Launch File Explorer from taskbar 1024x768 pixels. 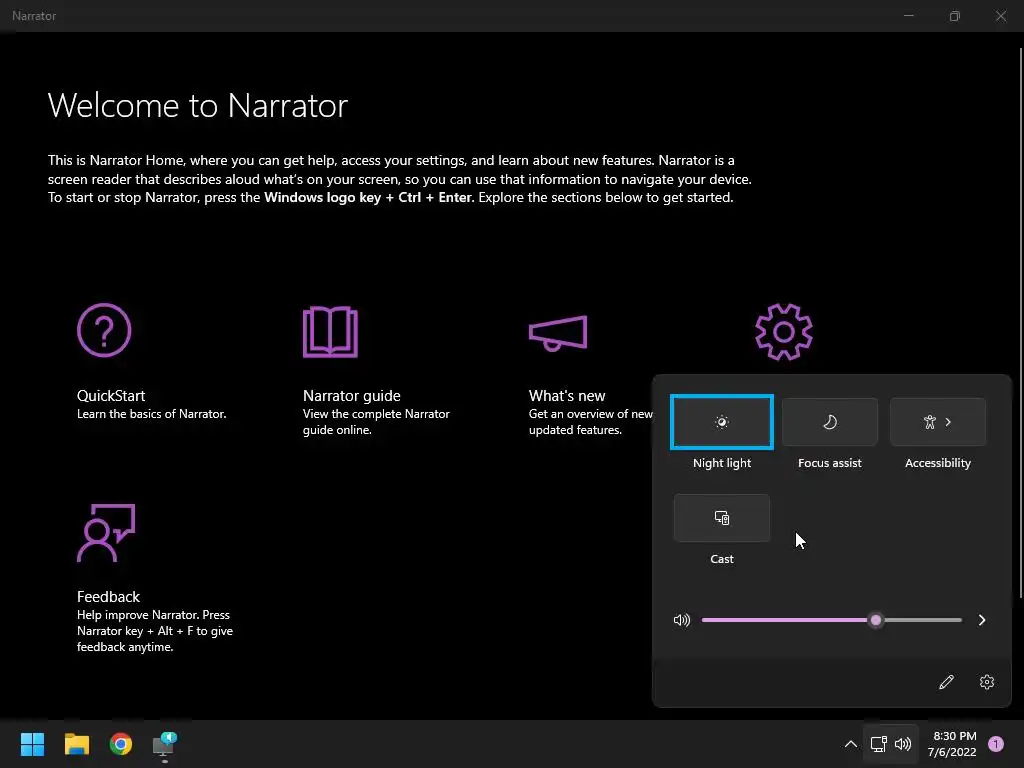click(x=76, y=744)
